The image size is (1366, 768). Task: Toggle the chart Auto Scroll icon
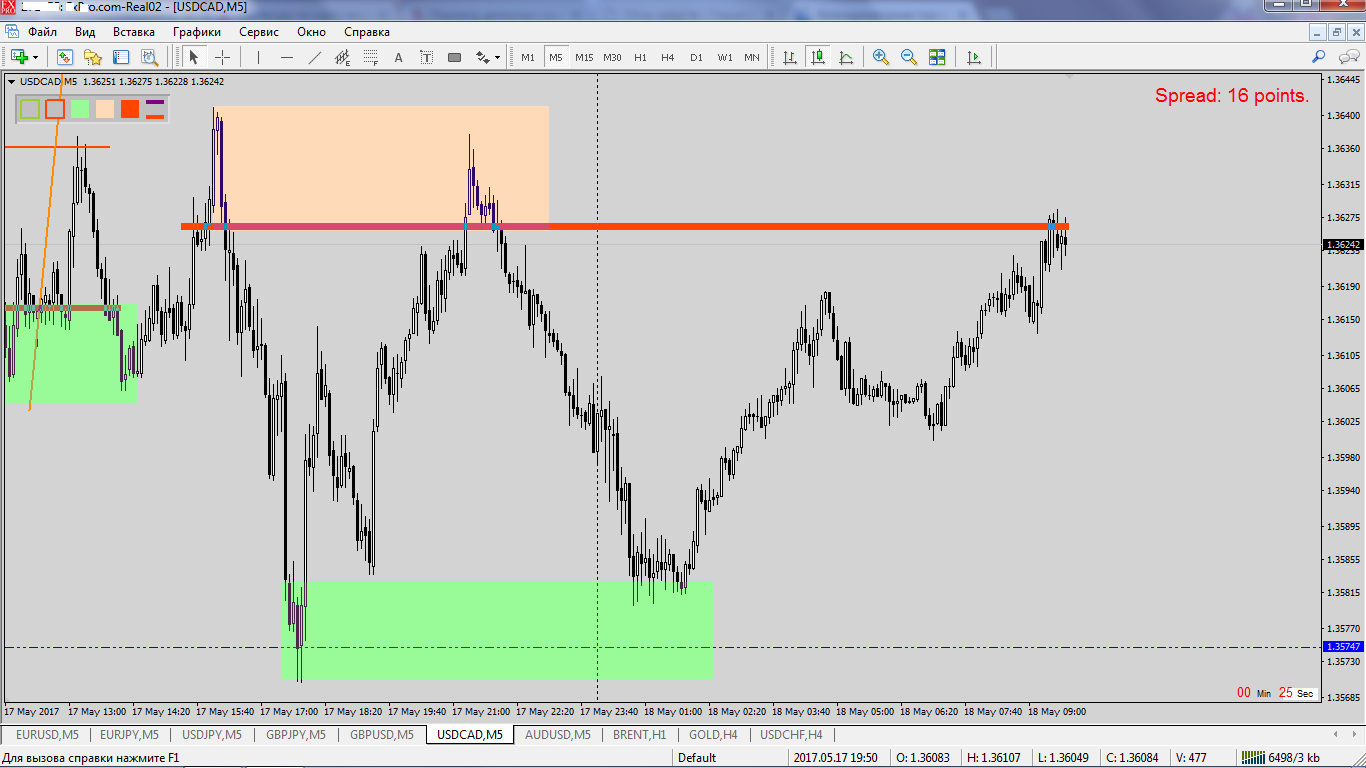tap(974, 57)
